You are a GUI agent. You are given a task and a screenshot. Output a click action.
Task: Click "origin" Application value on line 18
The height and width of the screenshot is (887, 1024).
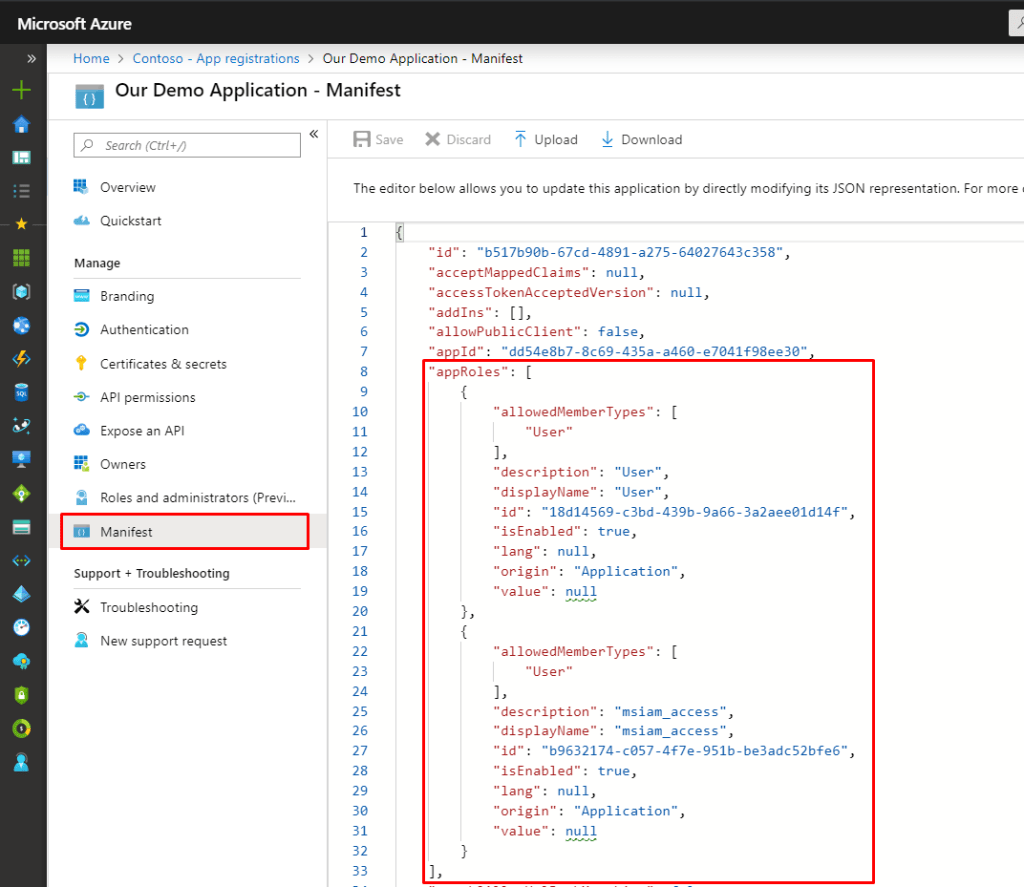626,572
